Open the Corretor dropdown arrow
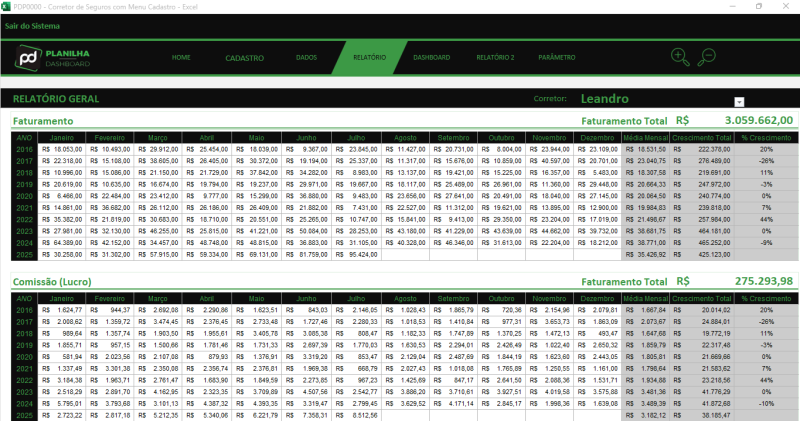This screenshot has width=800, height=421. [x=739, y=102]
